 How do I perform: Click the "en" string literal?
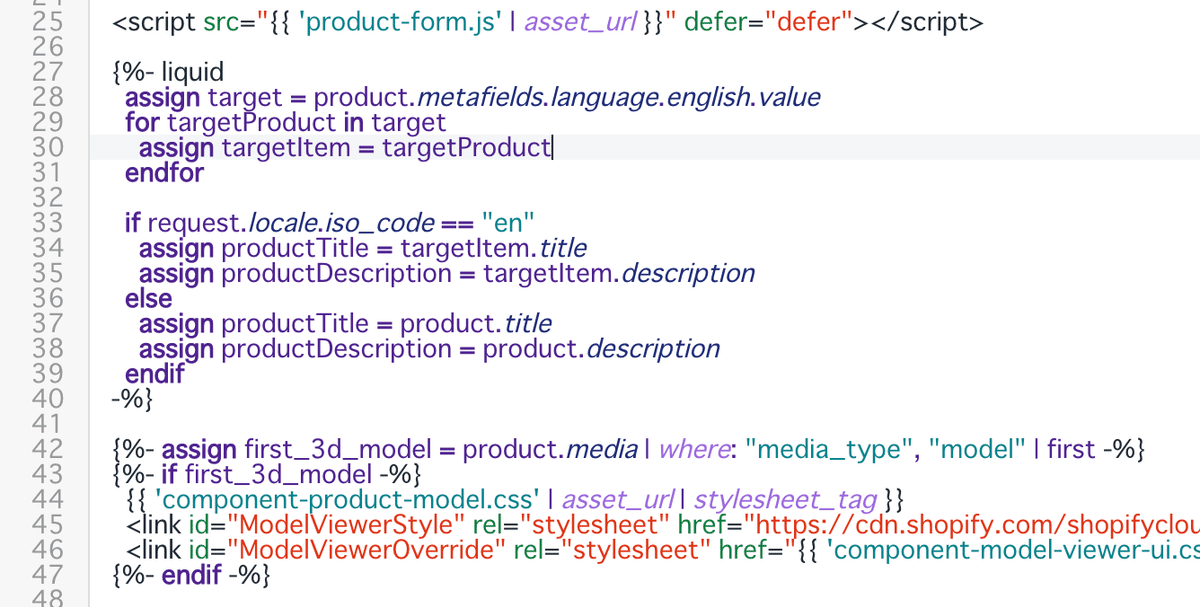click(508, 223)
